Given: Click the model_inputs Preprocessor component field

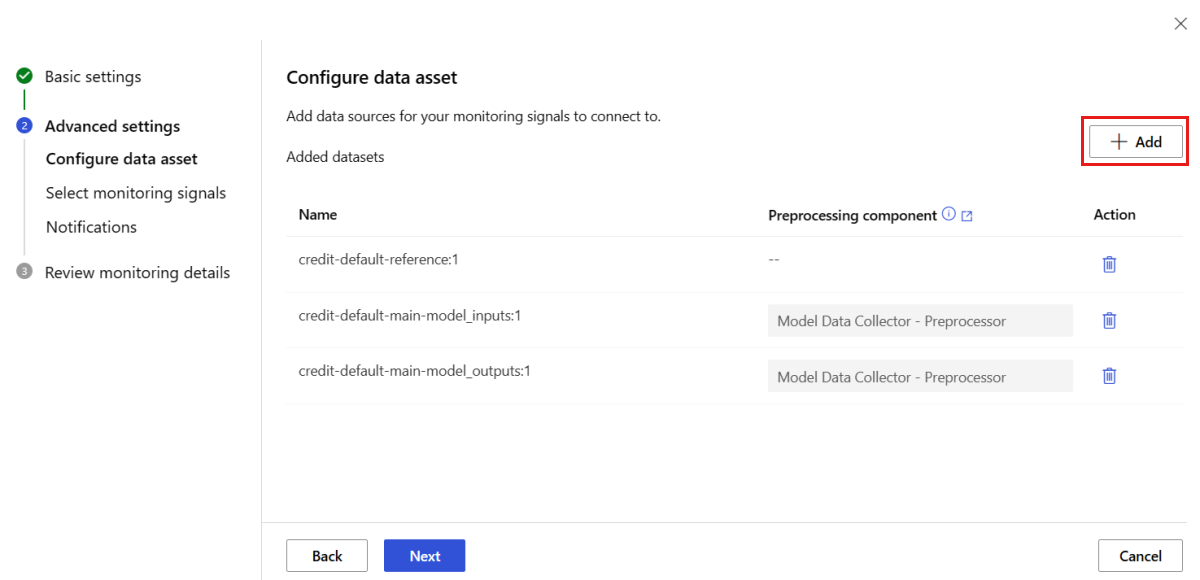Looking at the screenshot, I should (x=920, y=321).
